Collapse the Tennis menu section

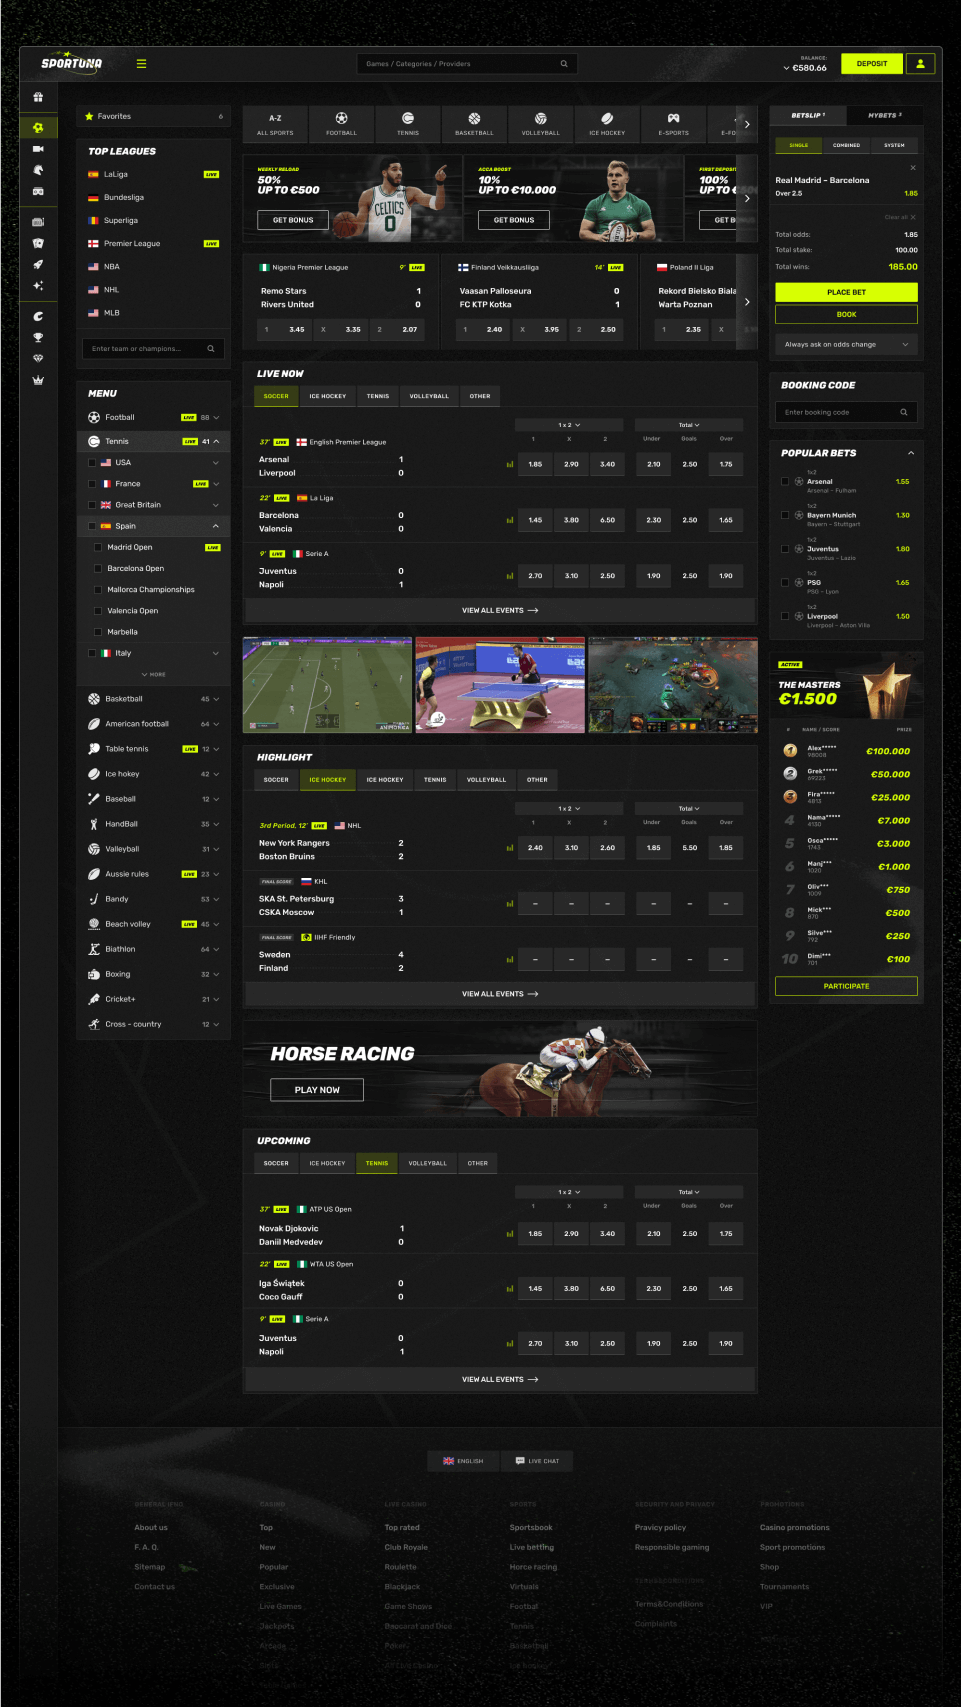click(x=216, y=441)
